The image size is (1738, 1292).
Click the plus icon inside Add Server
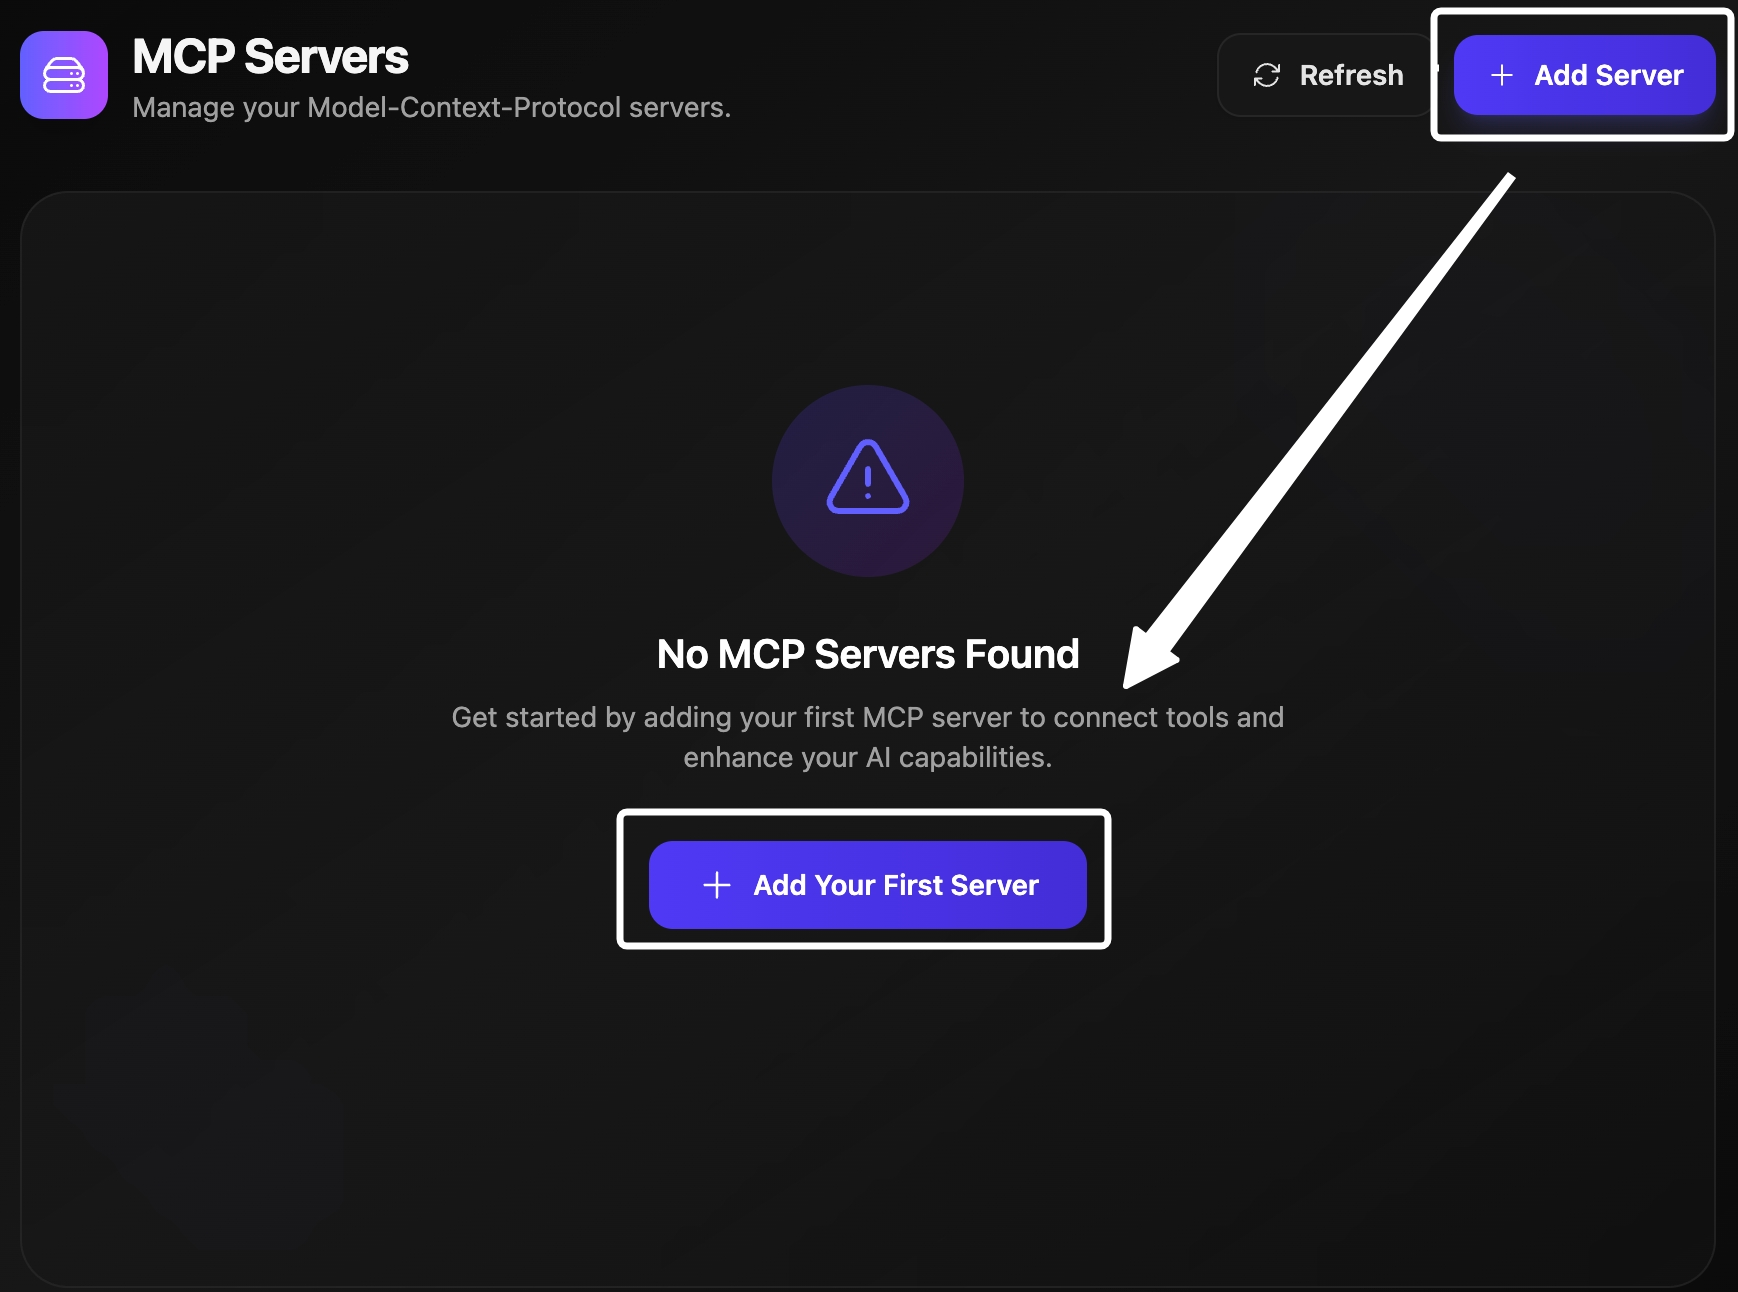click(x=1501, y=75)
